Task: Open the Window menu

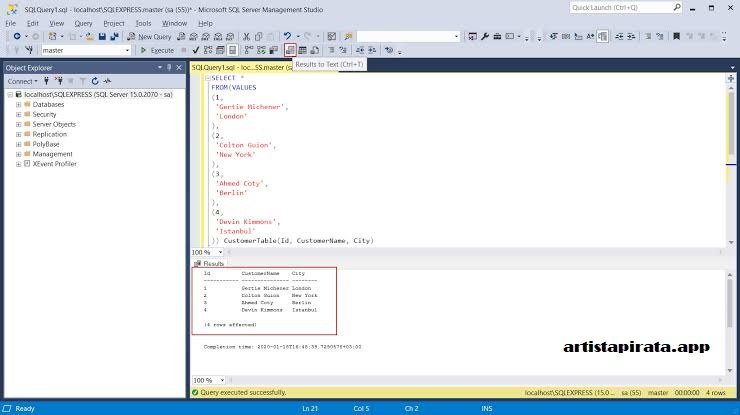Action: [x=175, y=23]
